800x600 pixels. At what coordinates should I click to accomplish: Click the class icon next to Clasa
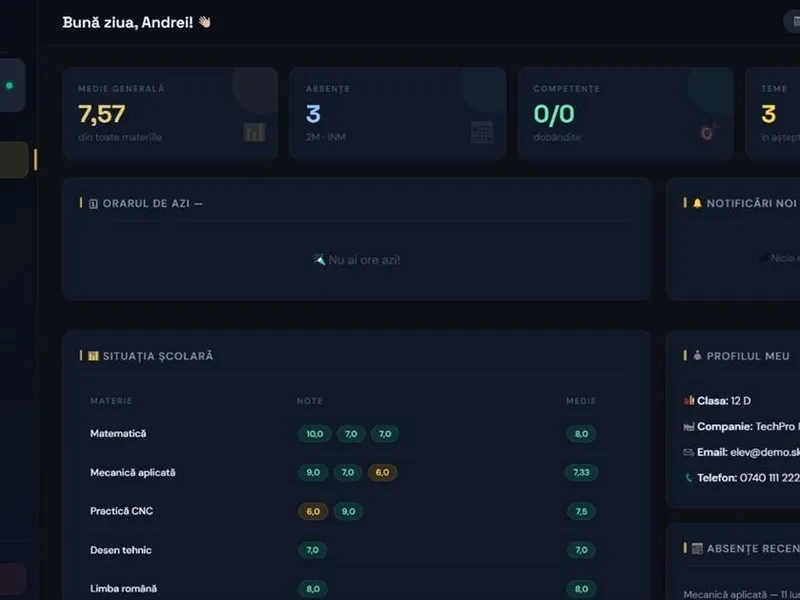(x=689, y=401)
